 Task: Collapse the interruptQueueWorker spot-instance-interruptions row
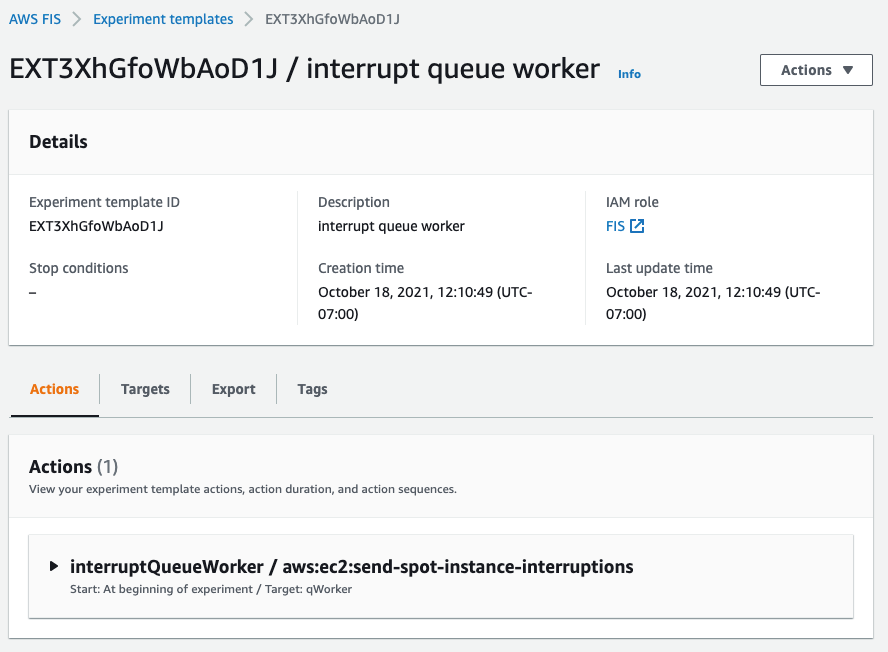(55, 566)
